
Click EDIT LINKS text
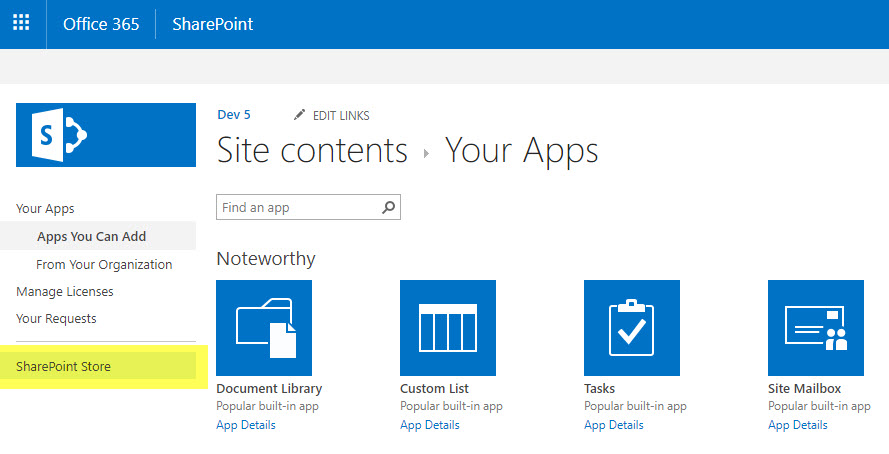point(341,116)
